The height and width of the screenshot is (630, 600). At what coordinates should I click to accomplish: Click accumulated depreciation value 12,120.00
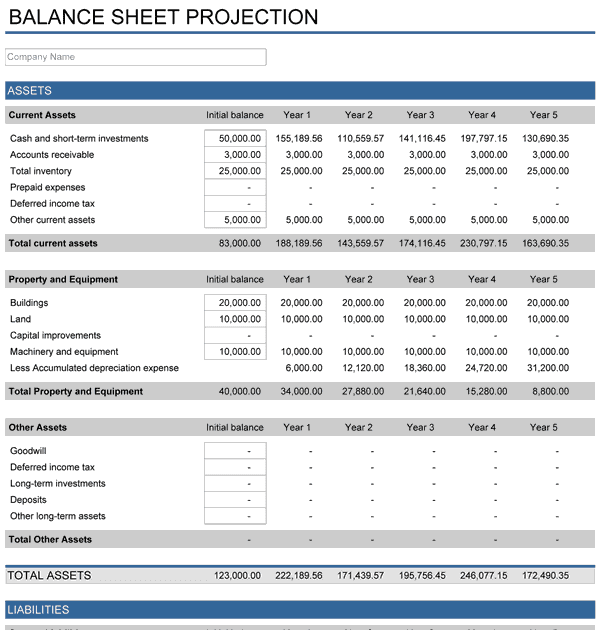(x=363, y=368)
